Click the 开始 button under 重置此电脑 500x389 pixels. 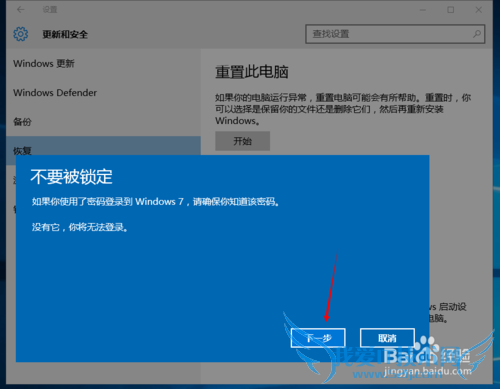[242, 141]
